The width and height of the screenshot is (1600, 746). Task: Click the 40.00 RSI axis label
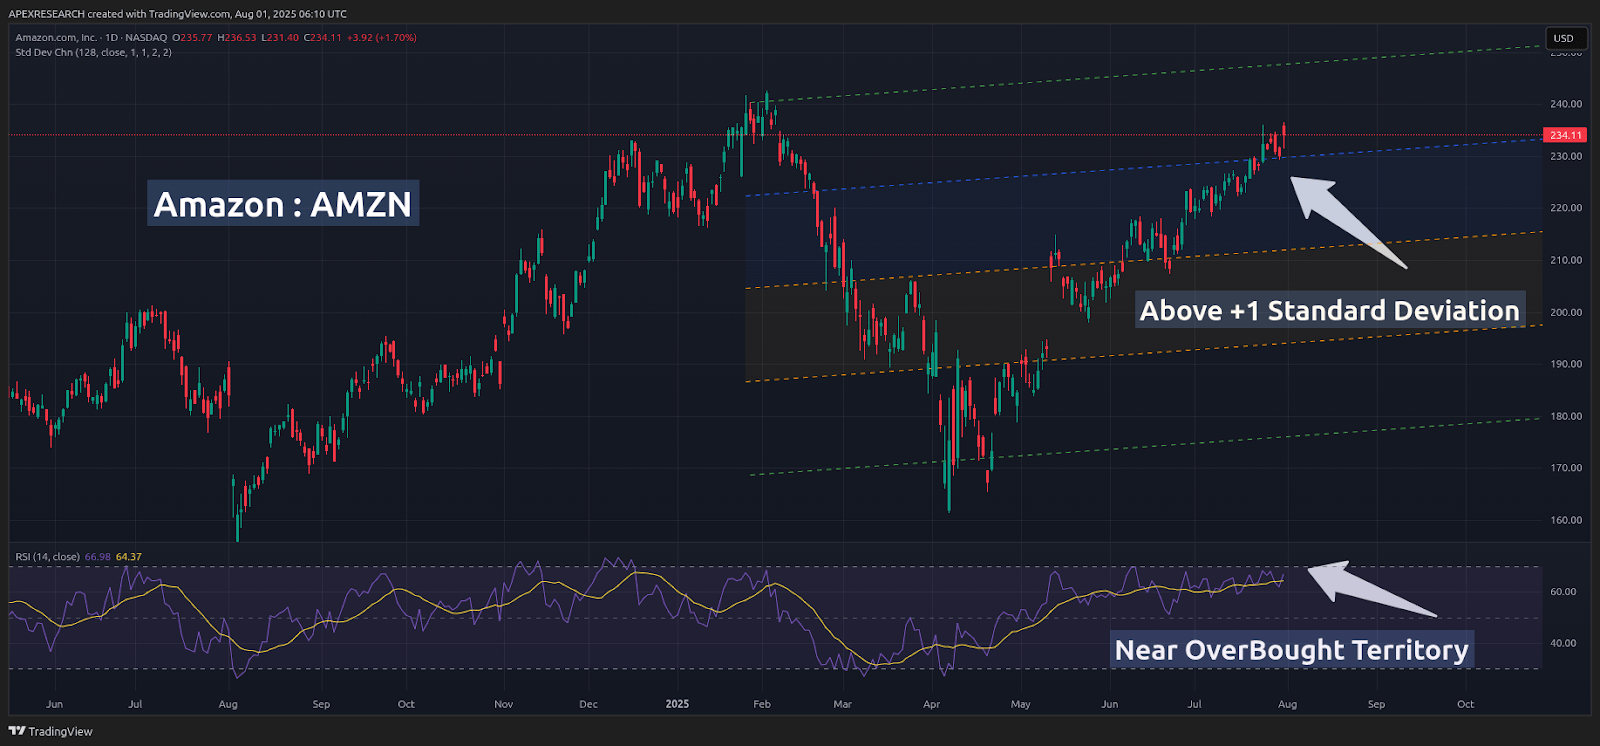(x=1563, y=643)
